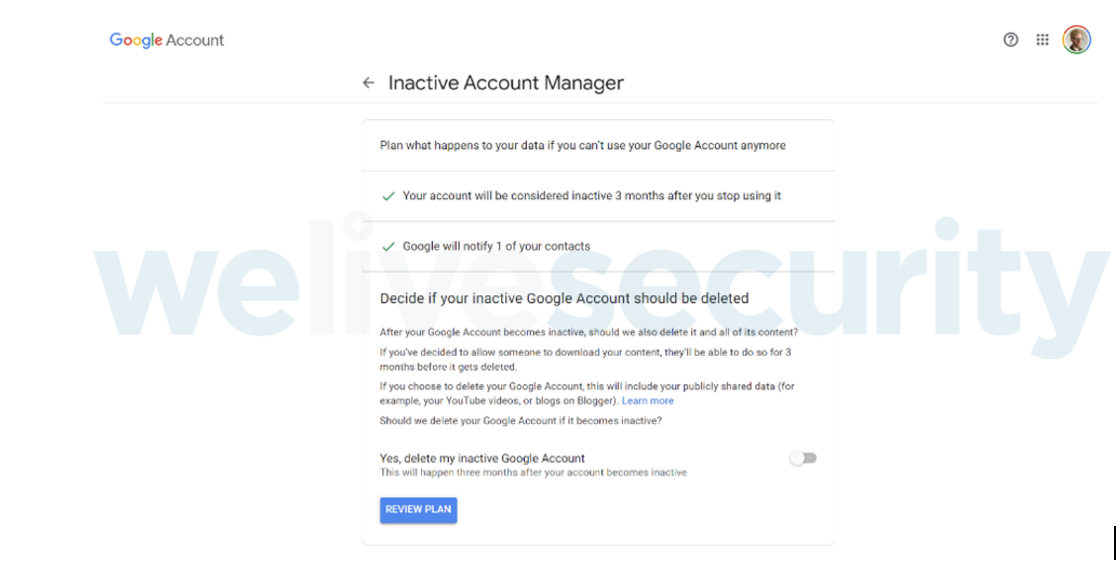Click the 'This will happen three months after' subtext

(533, 472)
